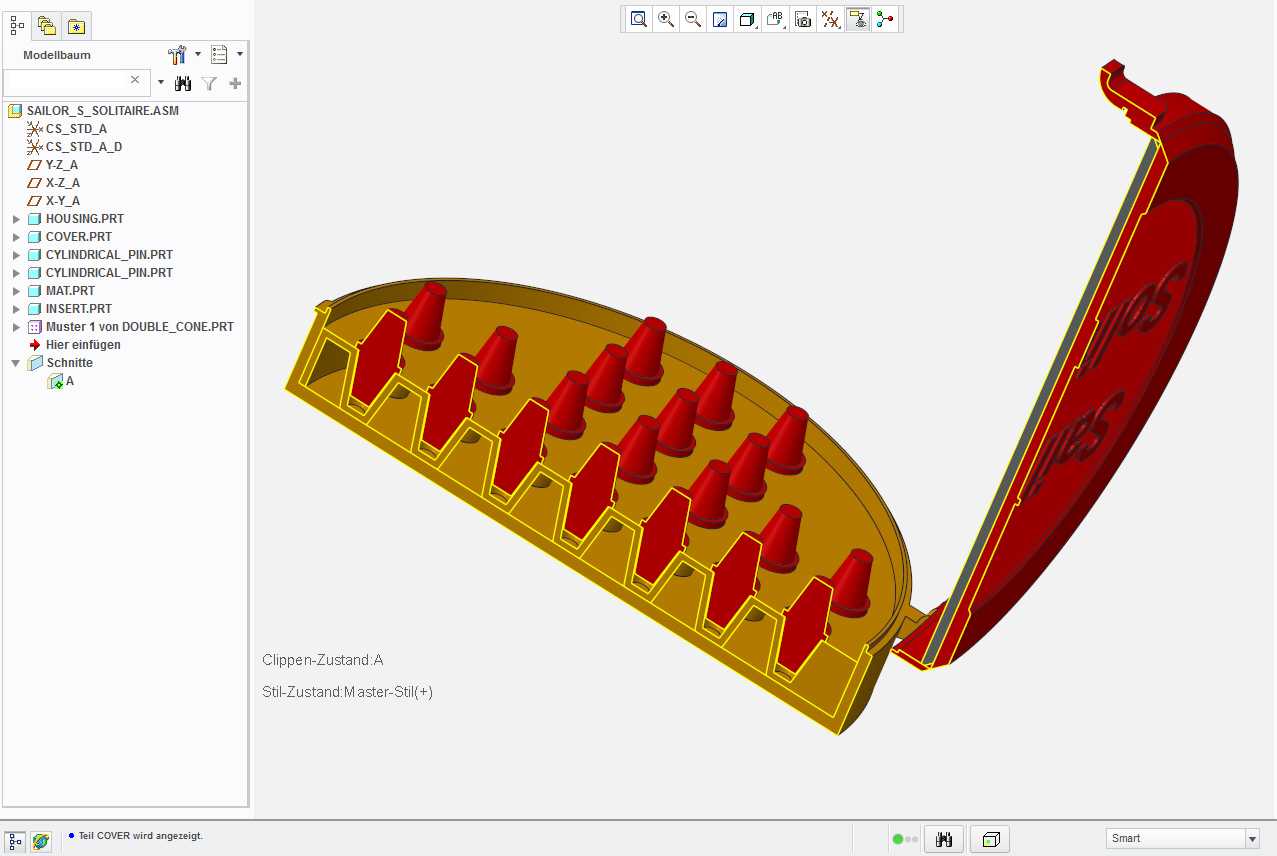Expand the first CYLINDRICAL_PIN.PRT node
The height and width of the screenshot is (856, 1277).
16,255
